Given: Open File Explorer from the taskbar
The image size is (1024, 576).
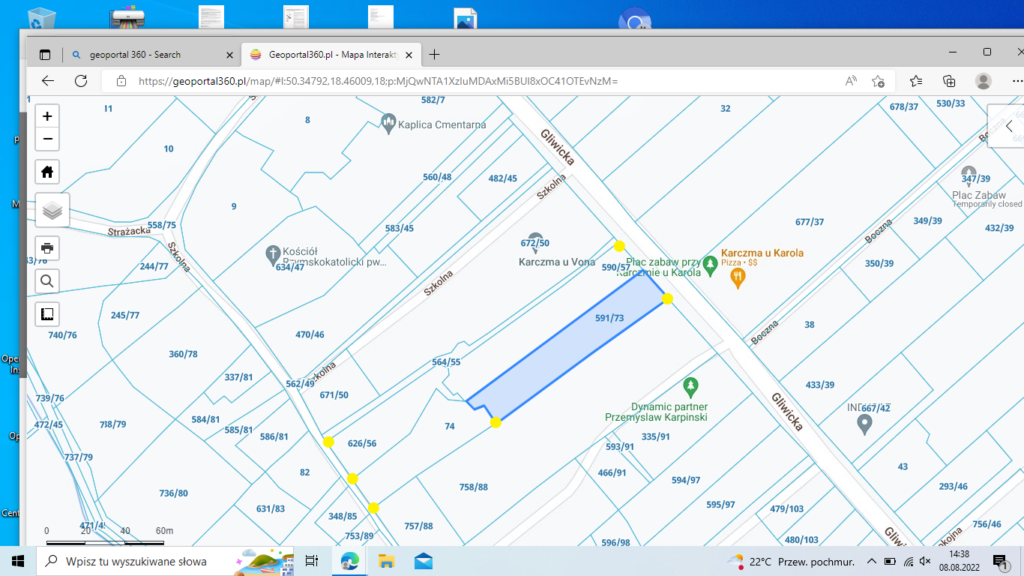Looking at the screenshot, I should (x=386, y=561).
